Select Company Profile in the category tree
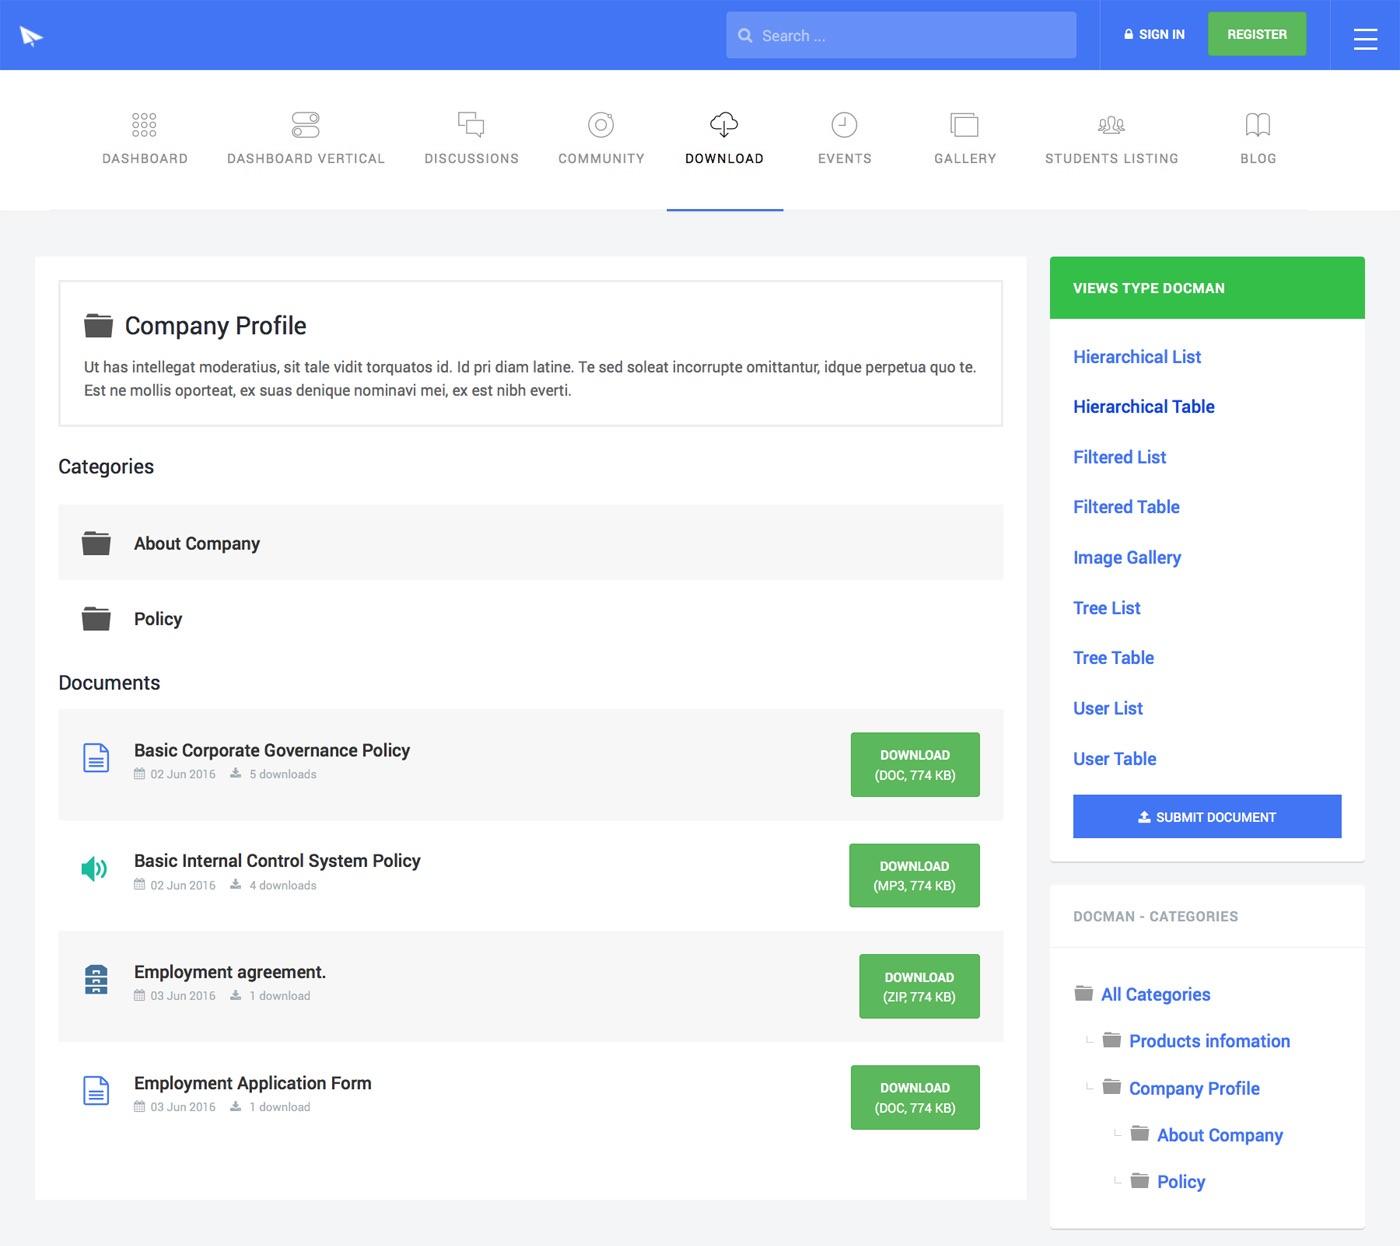Image resolution: width=1400 pixels, height=1246 pixels. pyautogui.click(x=1194, y=1088)
